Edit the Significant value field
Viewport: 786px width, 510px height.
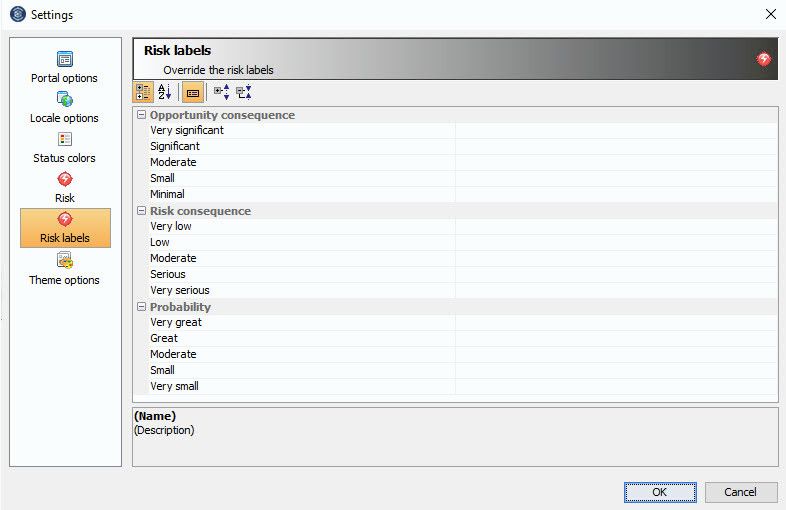(x=617, y=146)
